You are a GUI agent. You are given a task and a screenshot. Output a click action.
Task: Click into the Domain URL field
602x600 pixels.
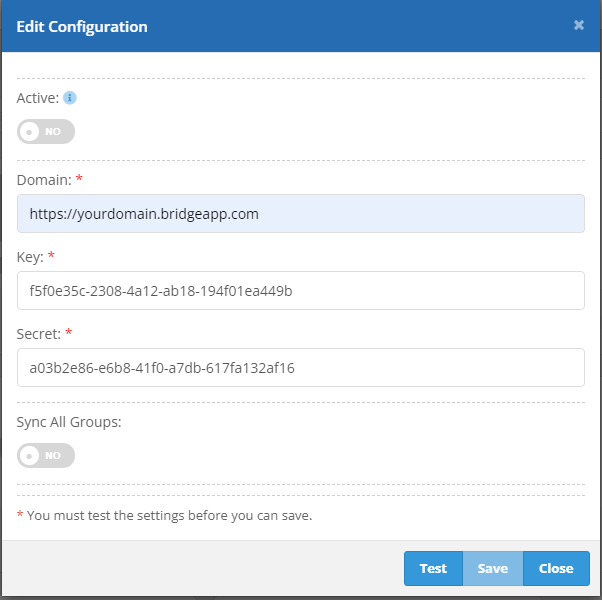tap(300, 213)
